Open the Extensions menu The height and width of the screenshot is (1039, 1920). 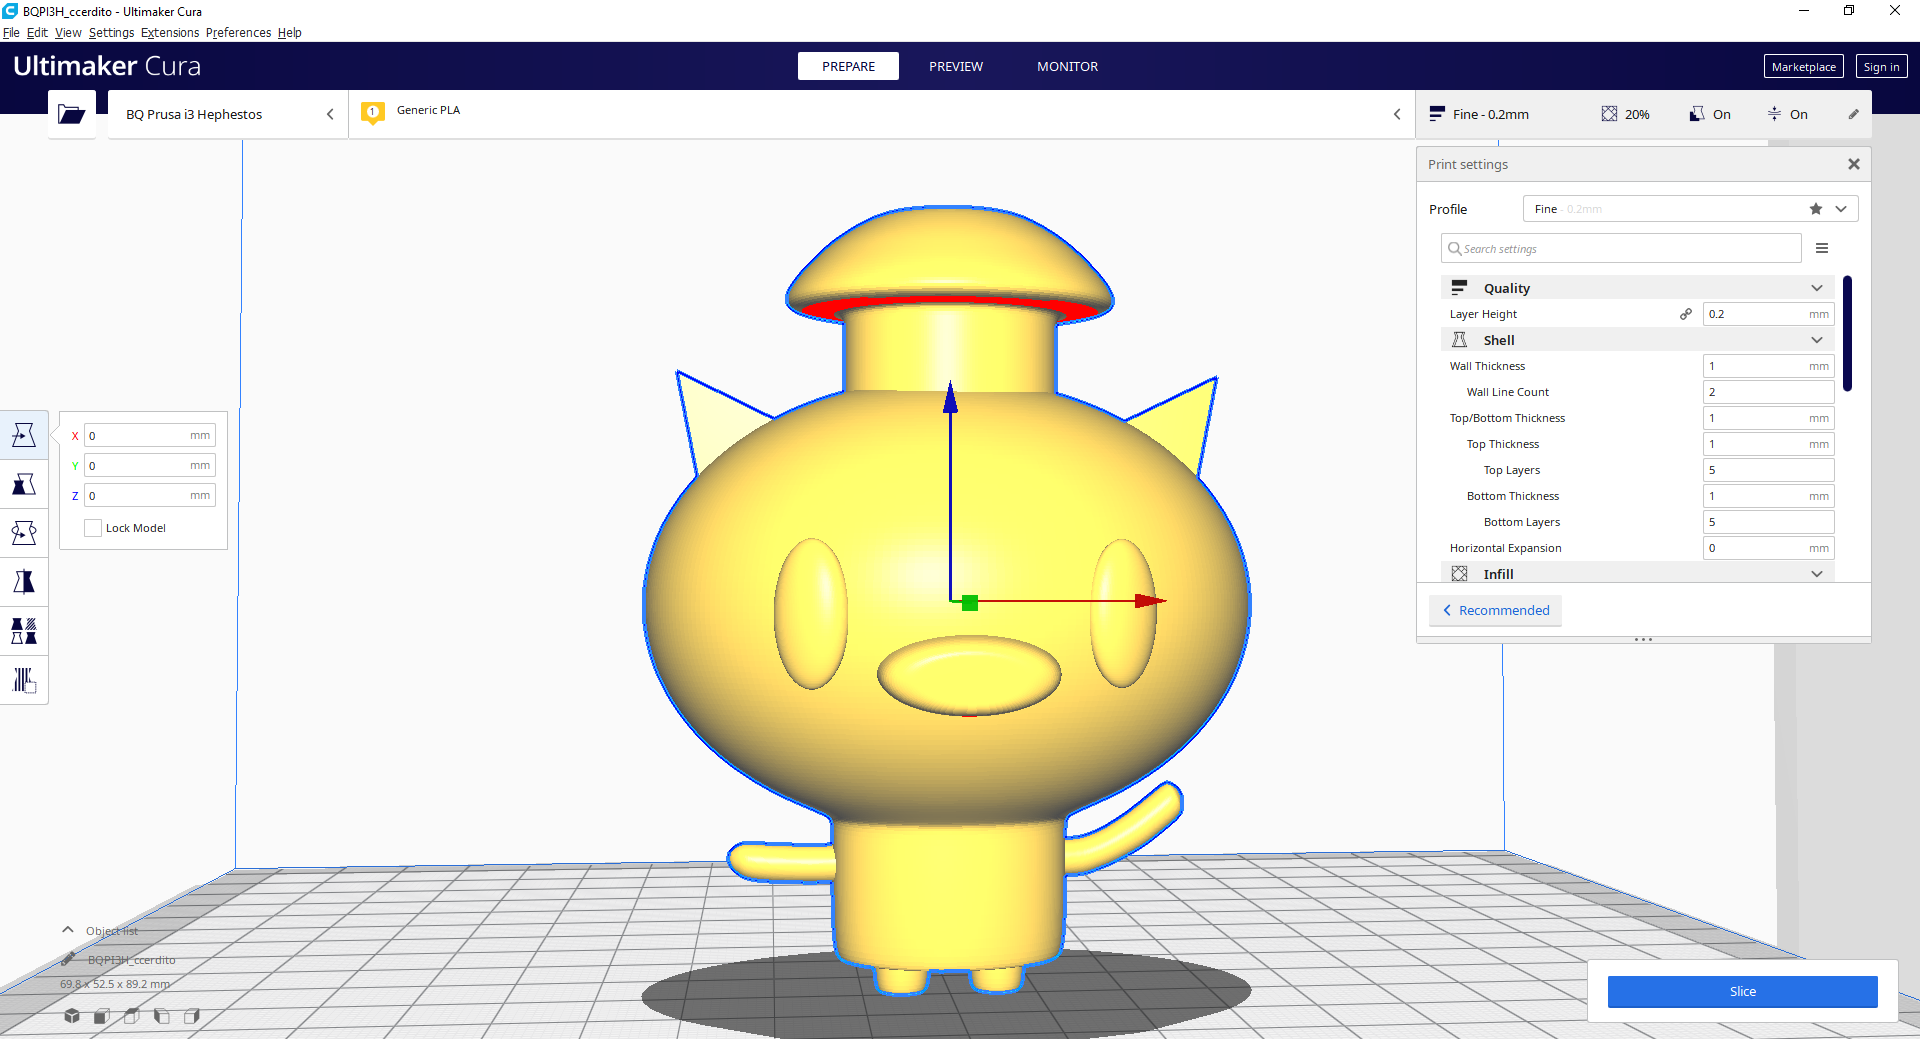point(170,32)
